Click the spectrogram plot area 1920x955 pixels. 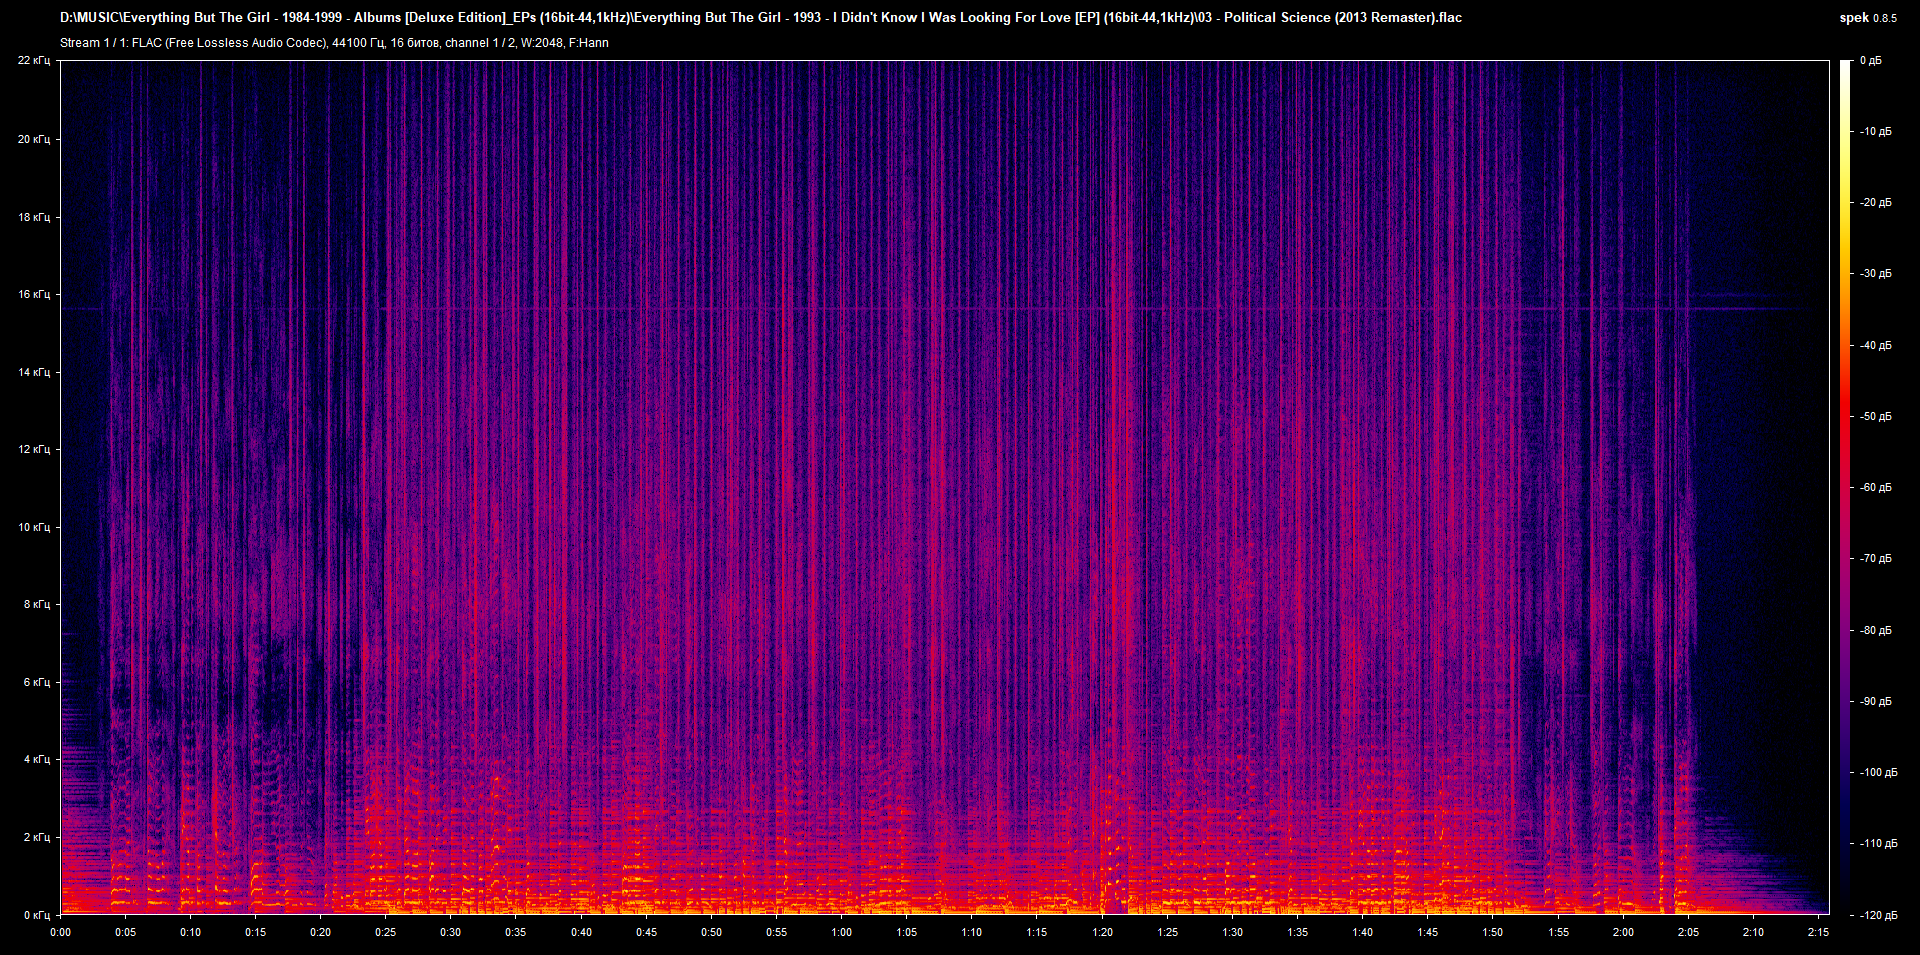(945, 488)
